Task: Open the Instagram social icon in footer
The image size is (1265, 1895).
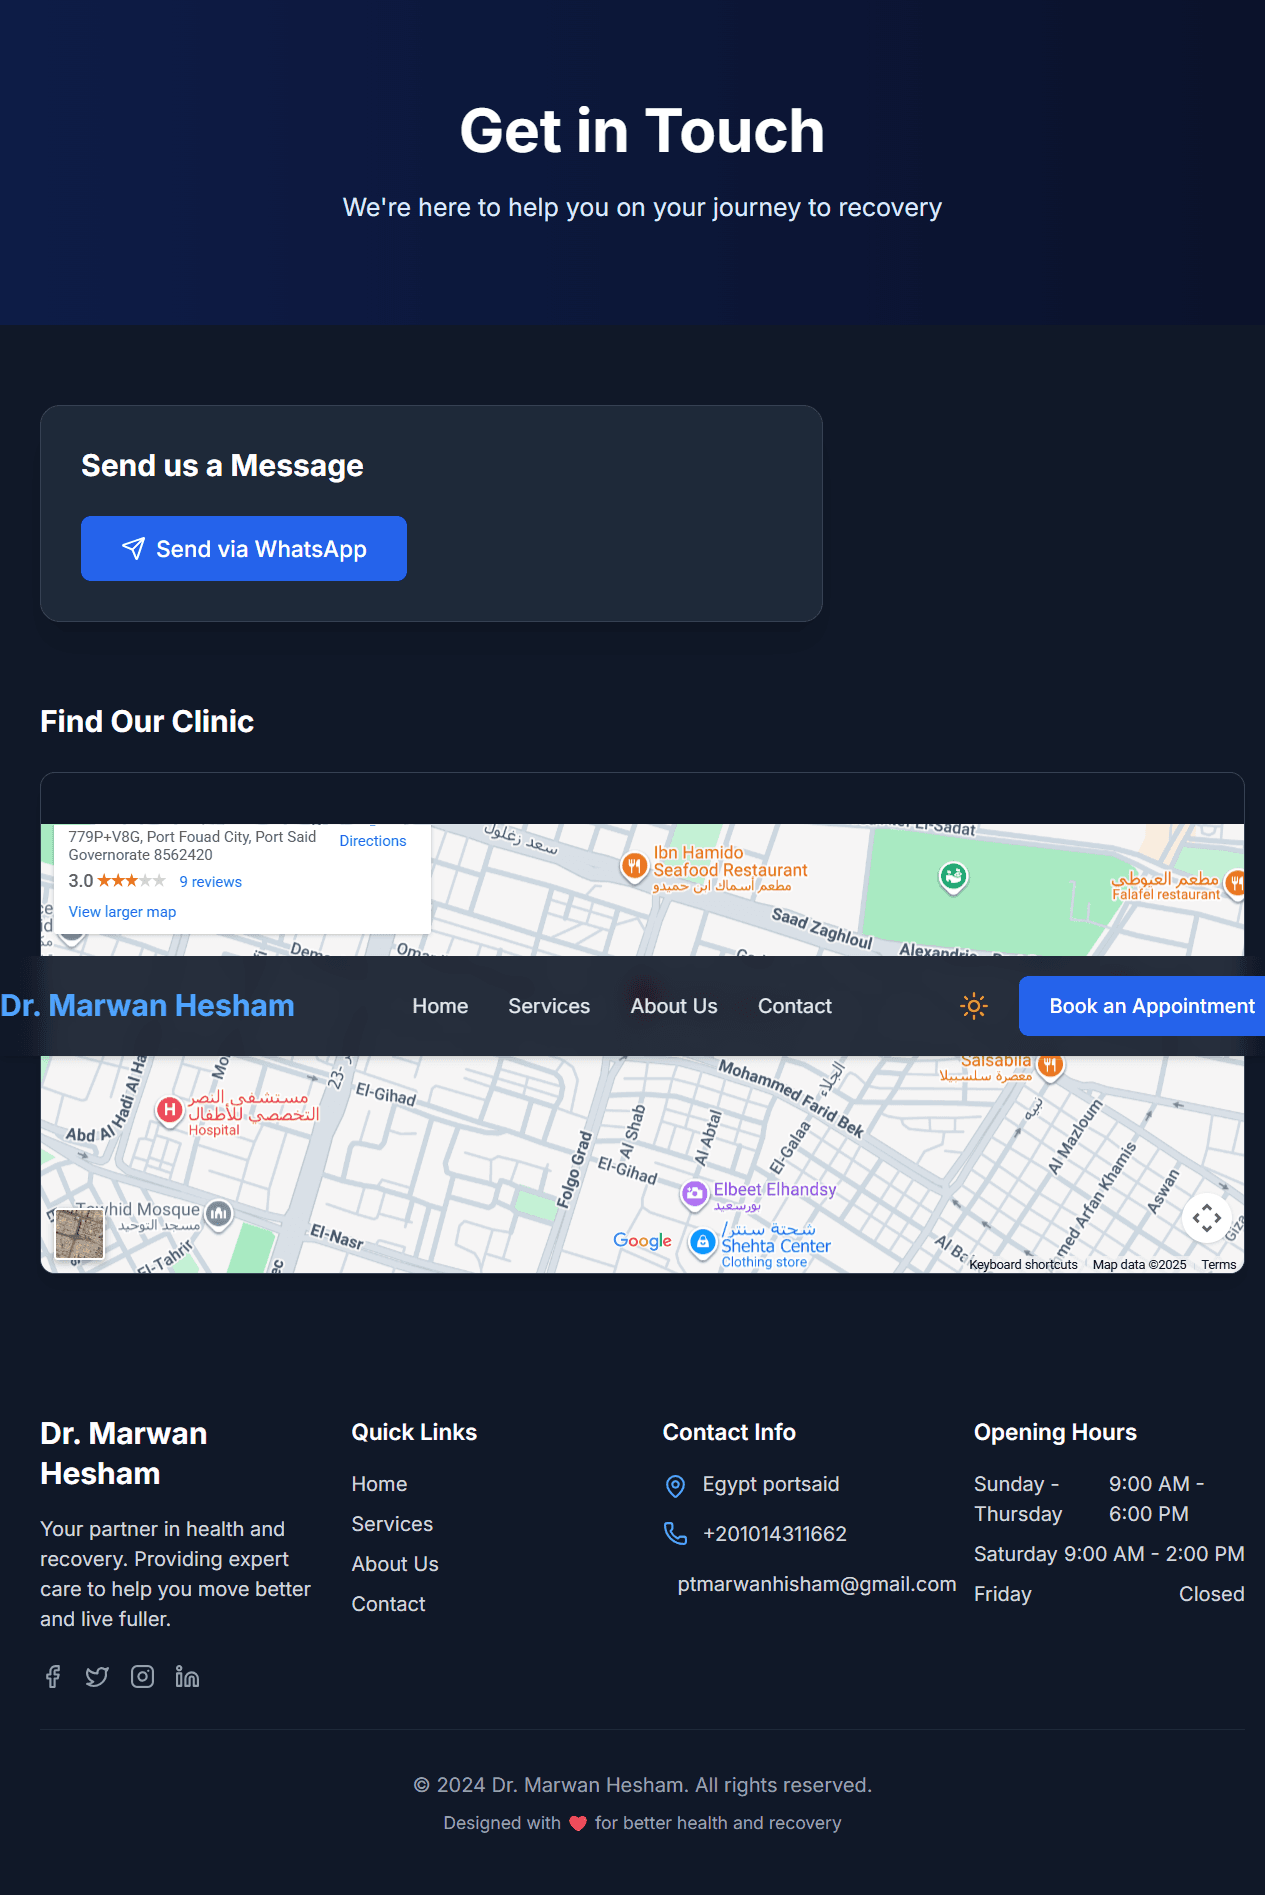Action: click(x=142, y=1677)
